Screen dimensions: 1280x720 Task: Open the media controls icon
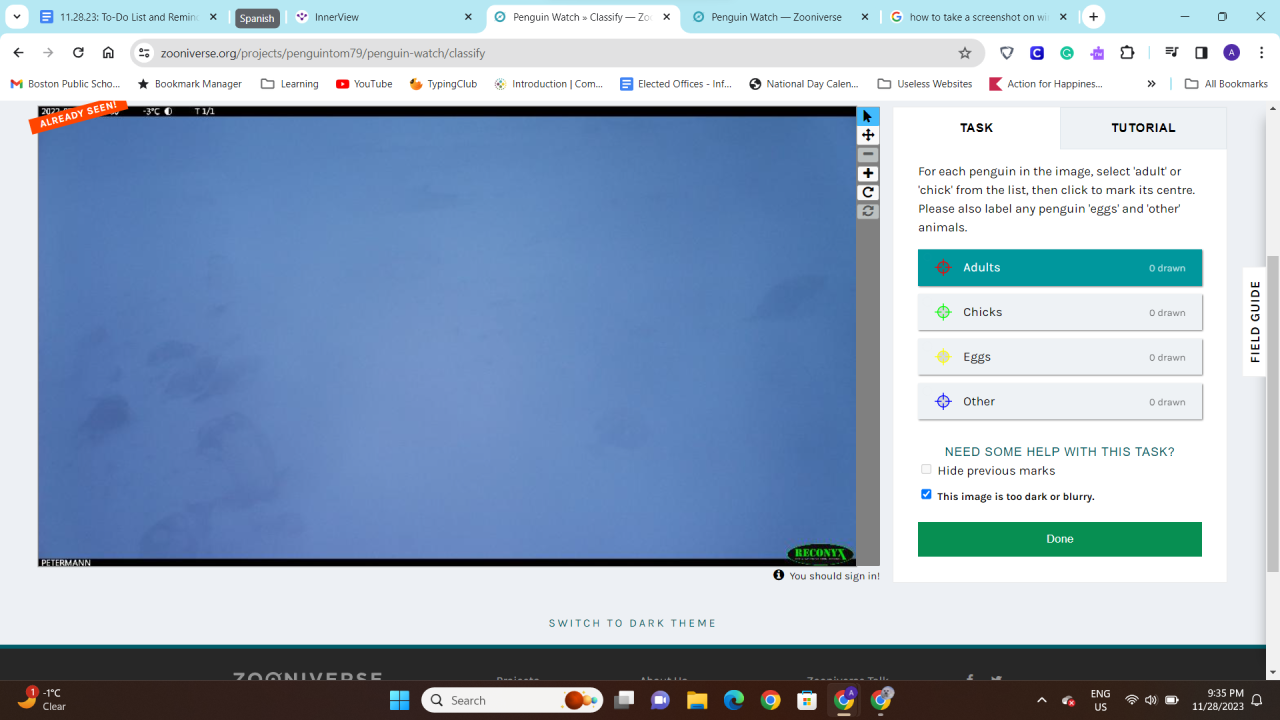(1171, 53)
